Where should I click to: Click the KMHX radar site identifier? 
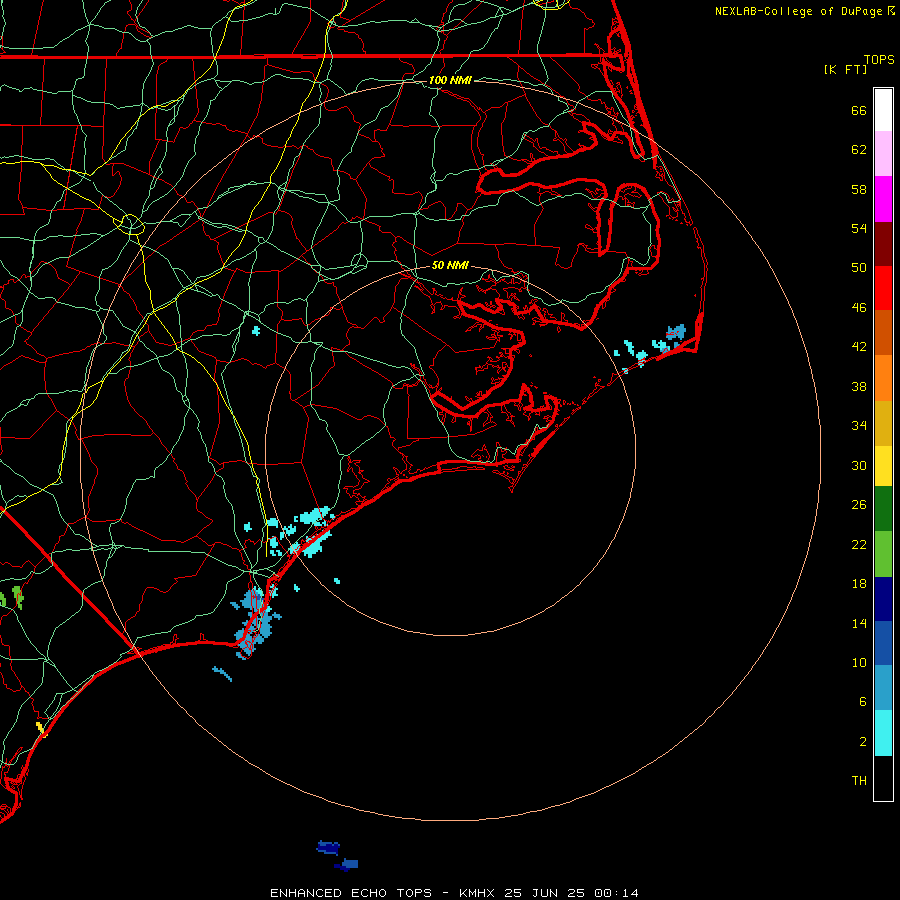(478, 893)
